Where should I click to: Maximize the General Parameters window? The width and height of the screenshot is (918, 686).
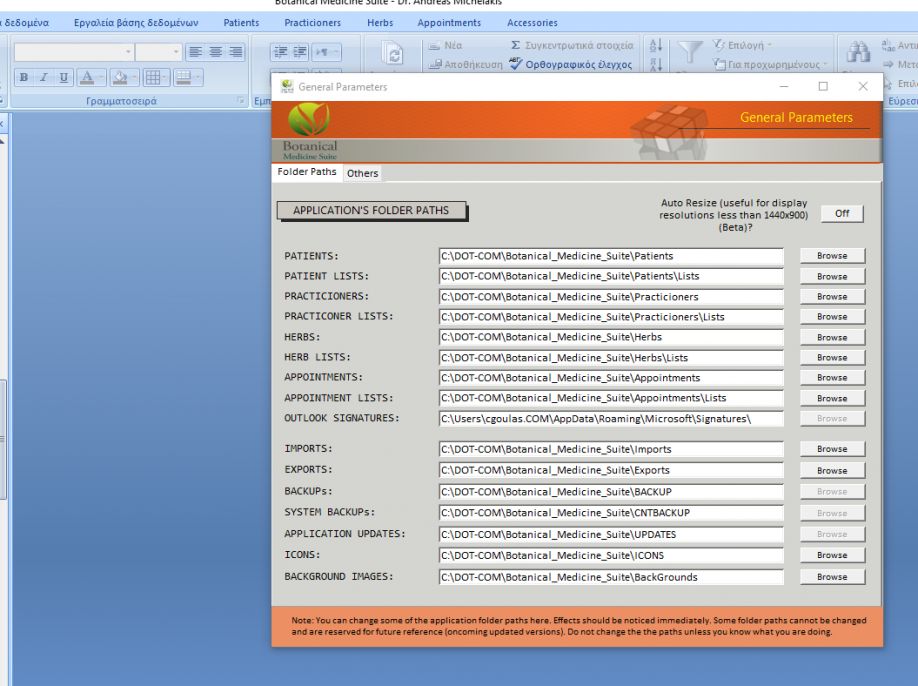coord(823,87)
